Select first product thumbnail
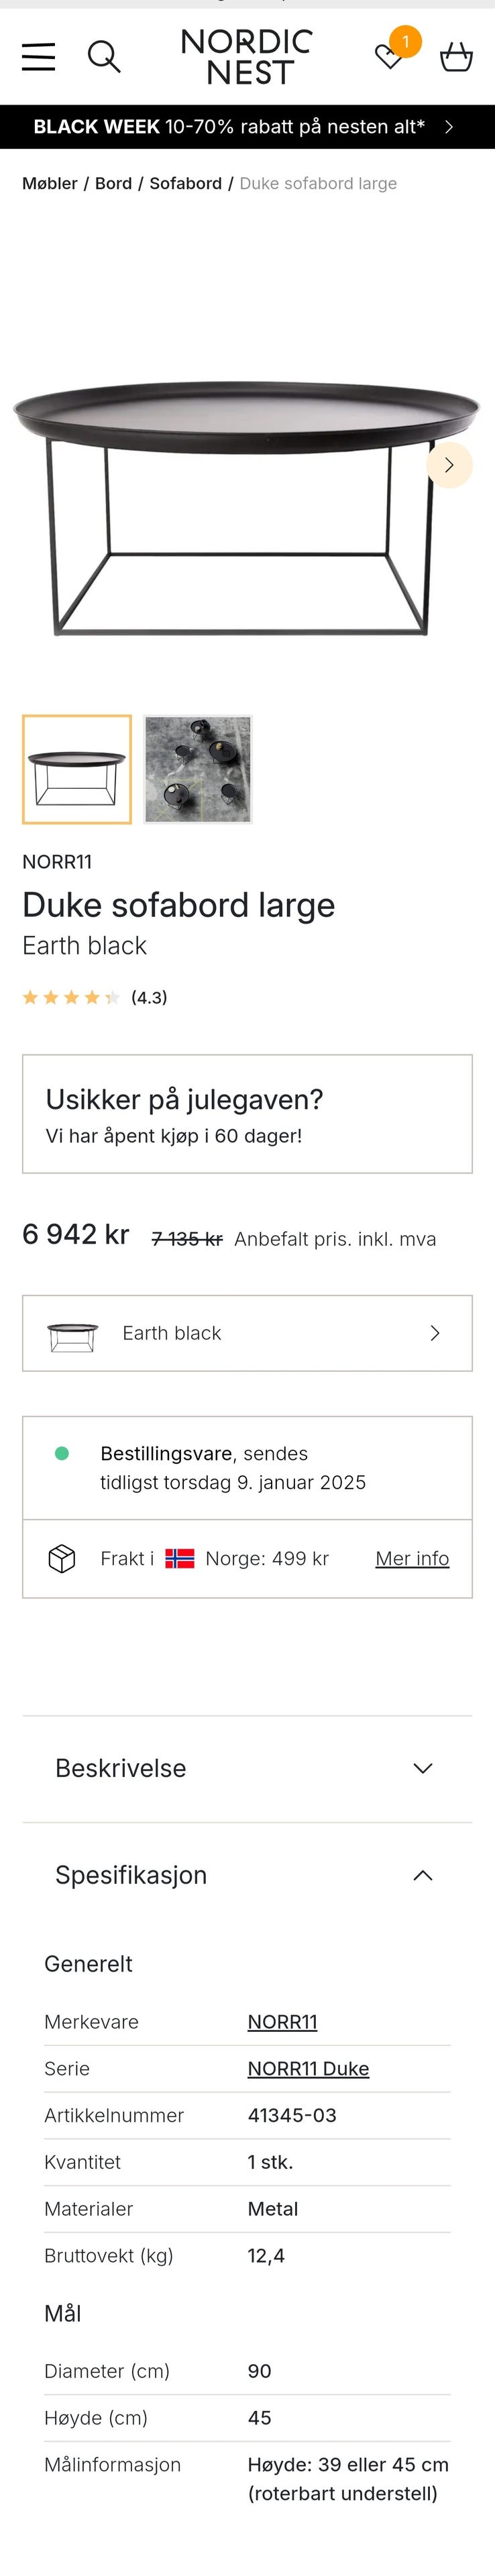Viewport: 495px width, 2576px height. click(77, 769)
